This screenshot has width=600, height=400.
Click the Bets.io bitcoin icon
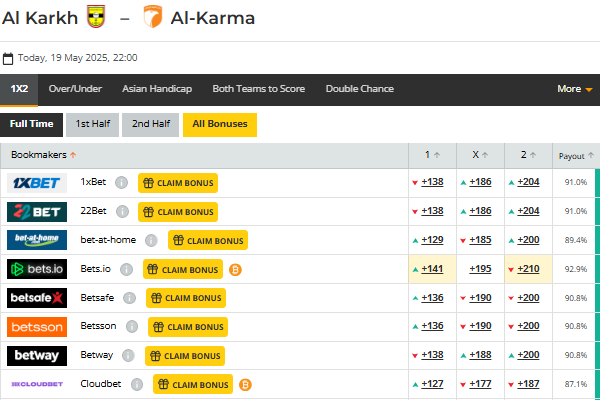pos(236,269)
